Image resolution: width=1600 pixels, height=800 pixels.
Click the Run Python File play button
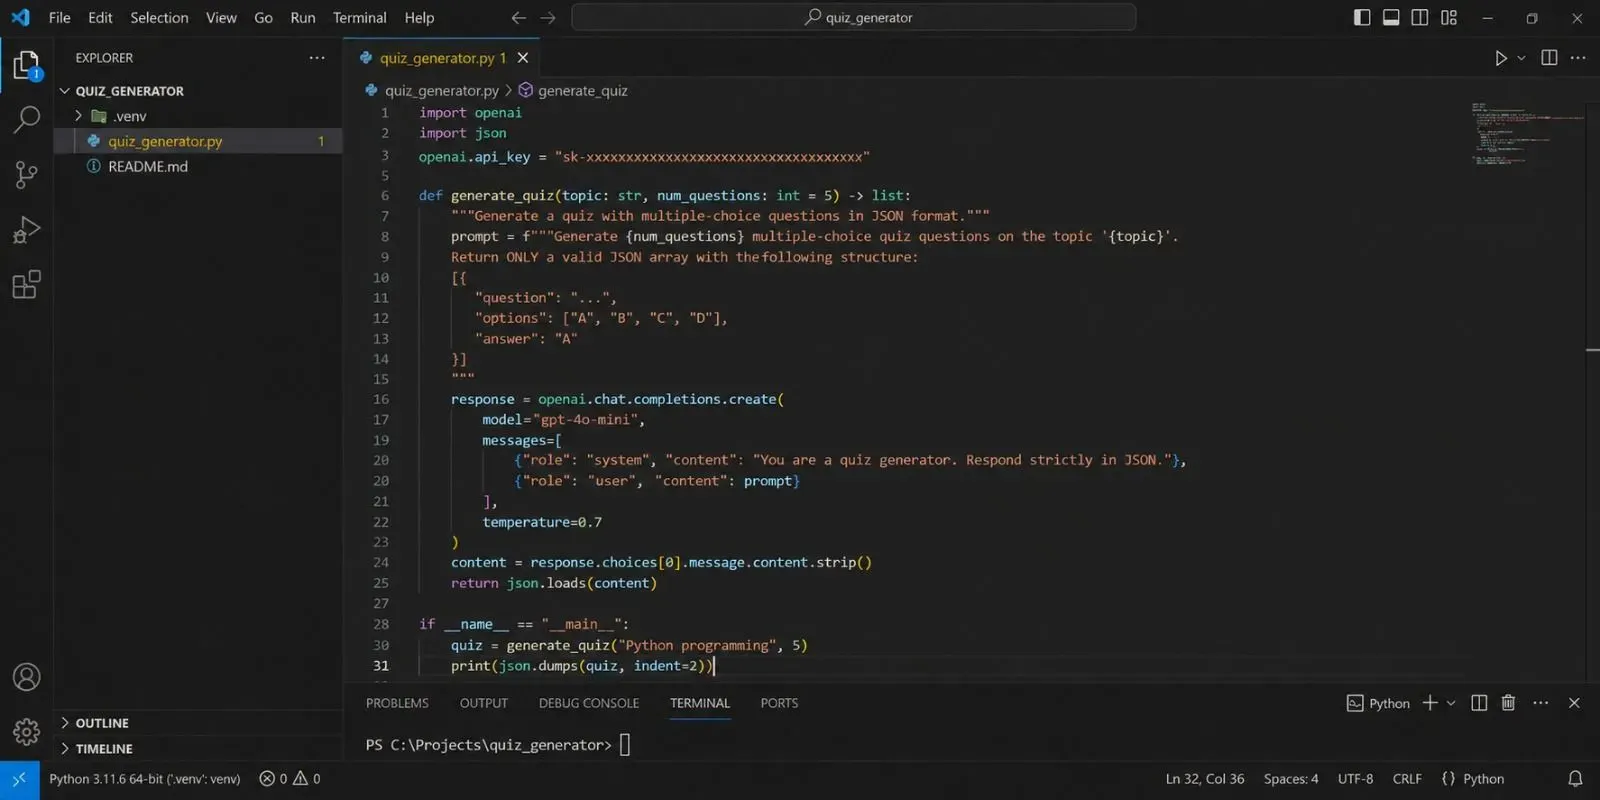(x=1500, y=58)
